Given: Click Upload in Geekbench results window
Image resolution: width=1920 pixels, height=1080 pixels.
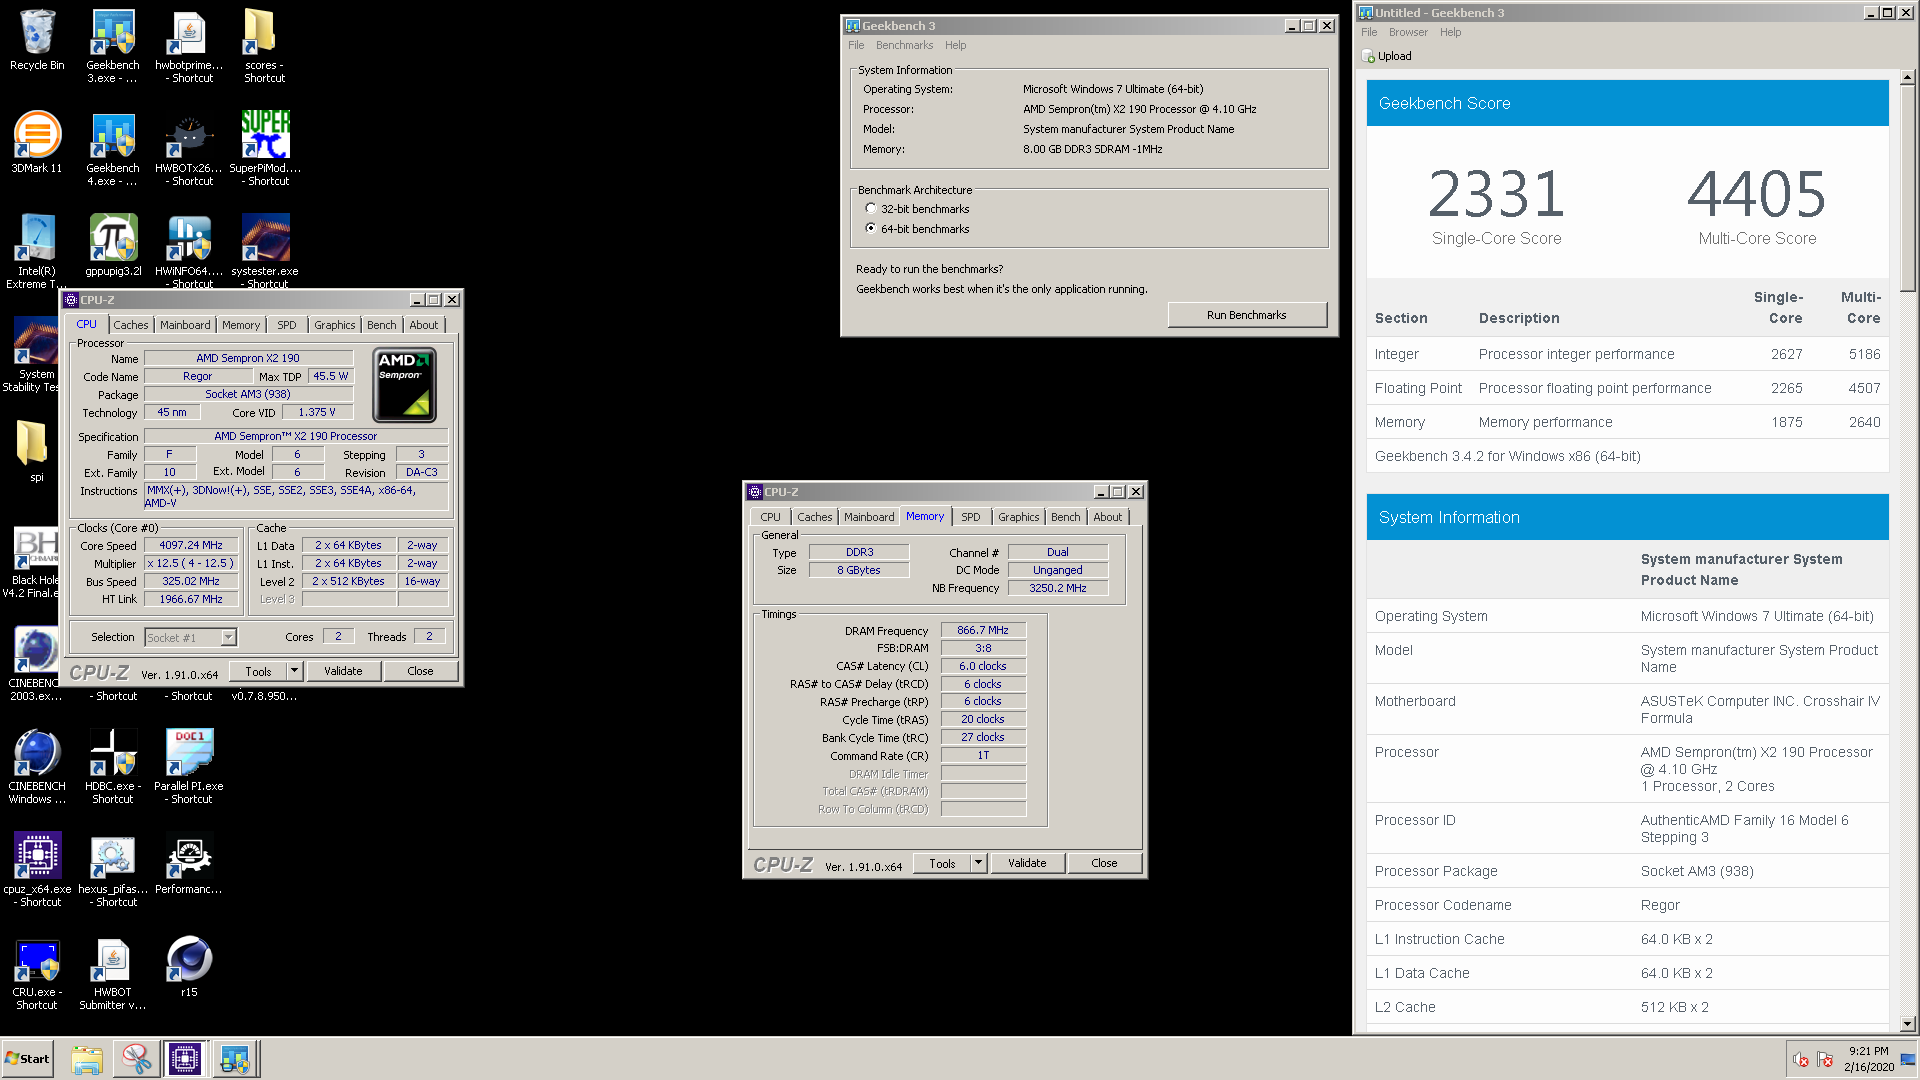Looking at the screenshot, I should 1387,56.
